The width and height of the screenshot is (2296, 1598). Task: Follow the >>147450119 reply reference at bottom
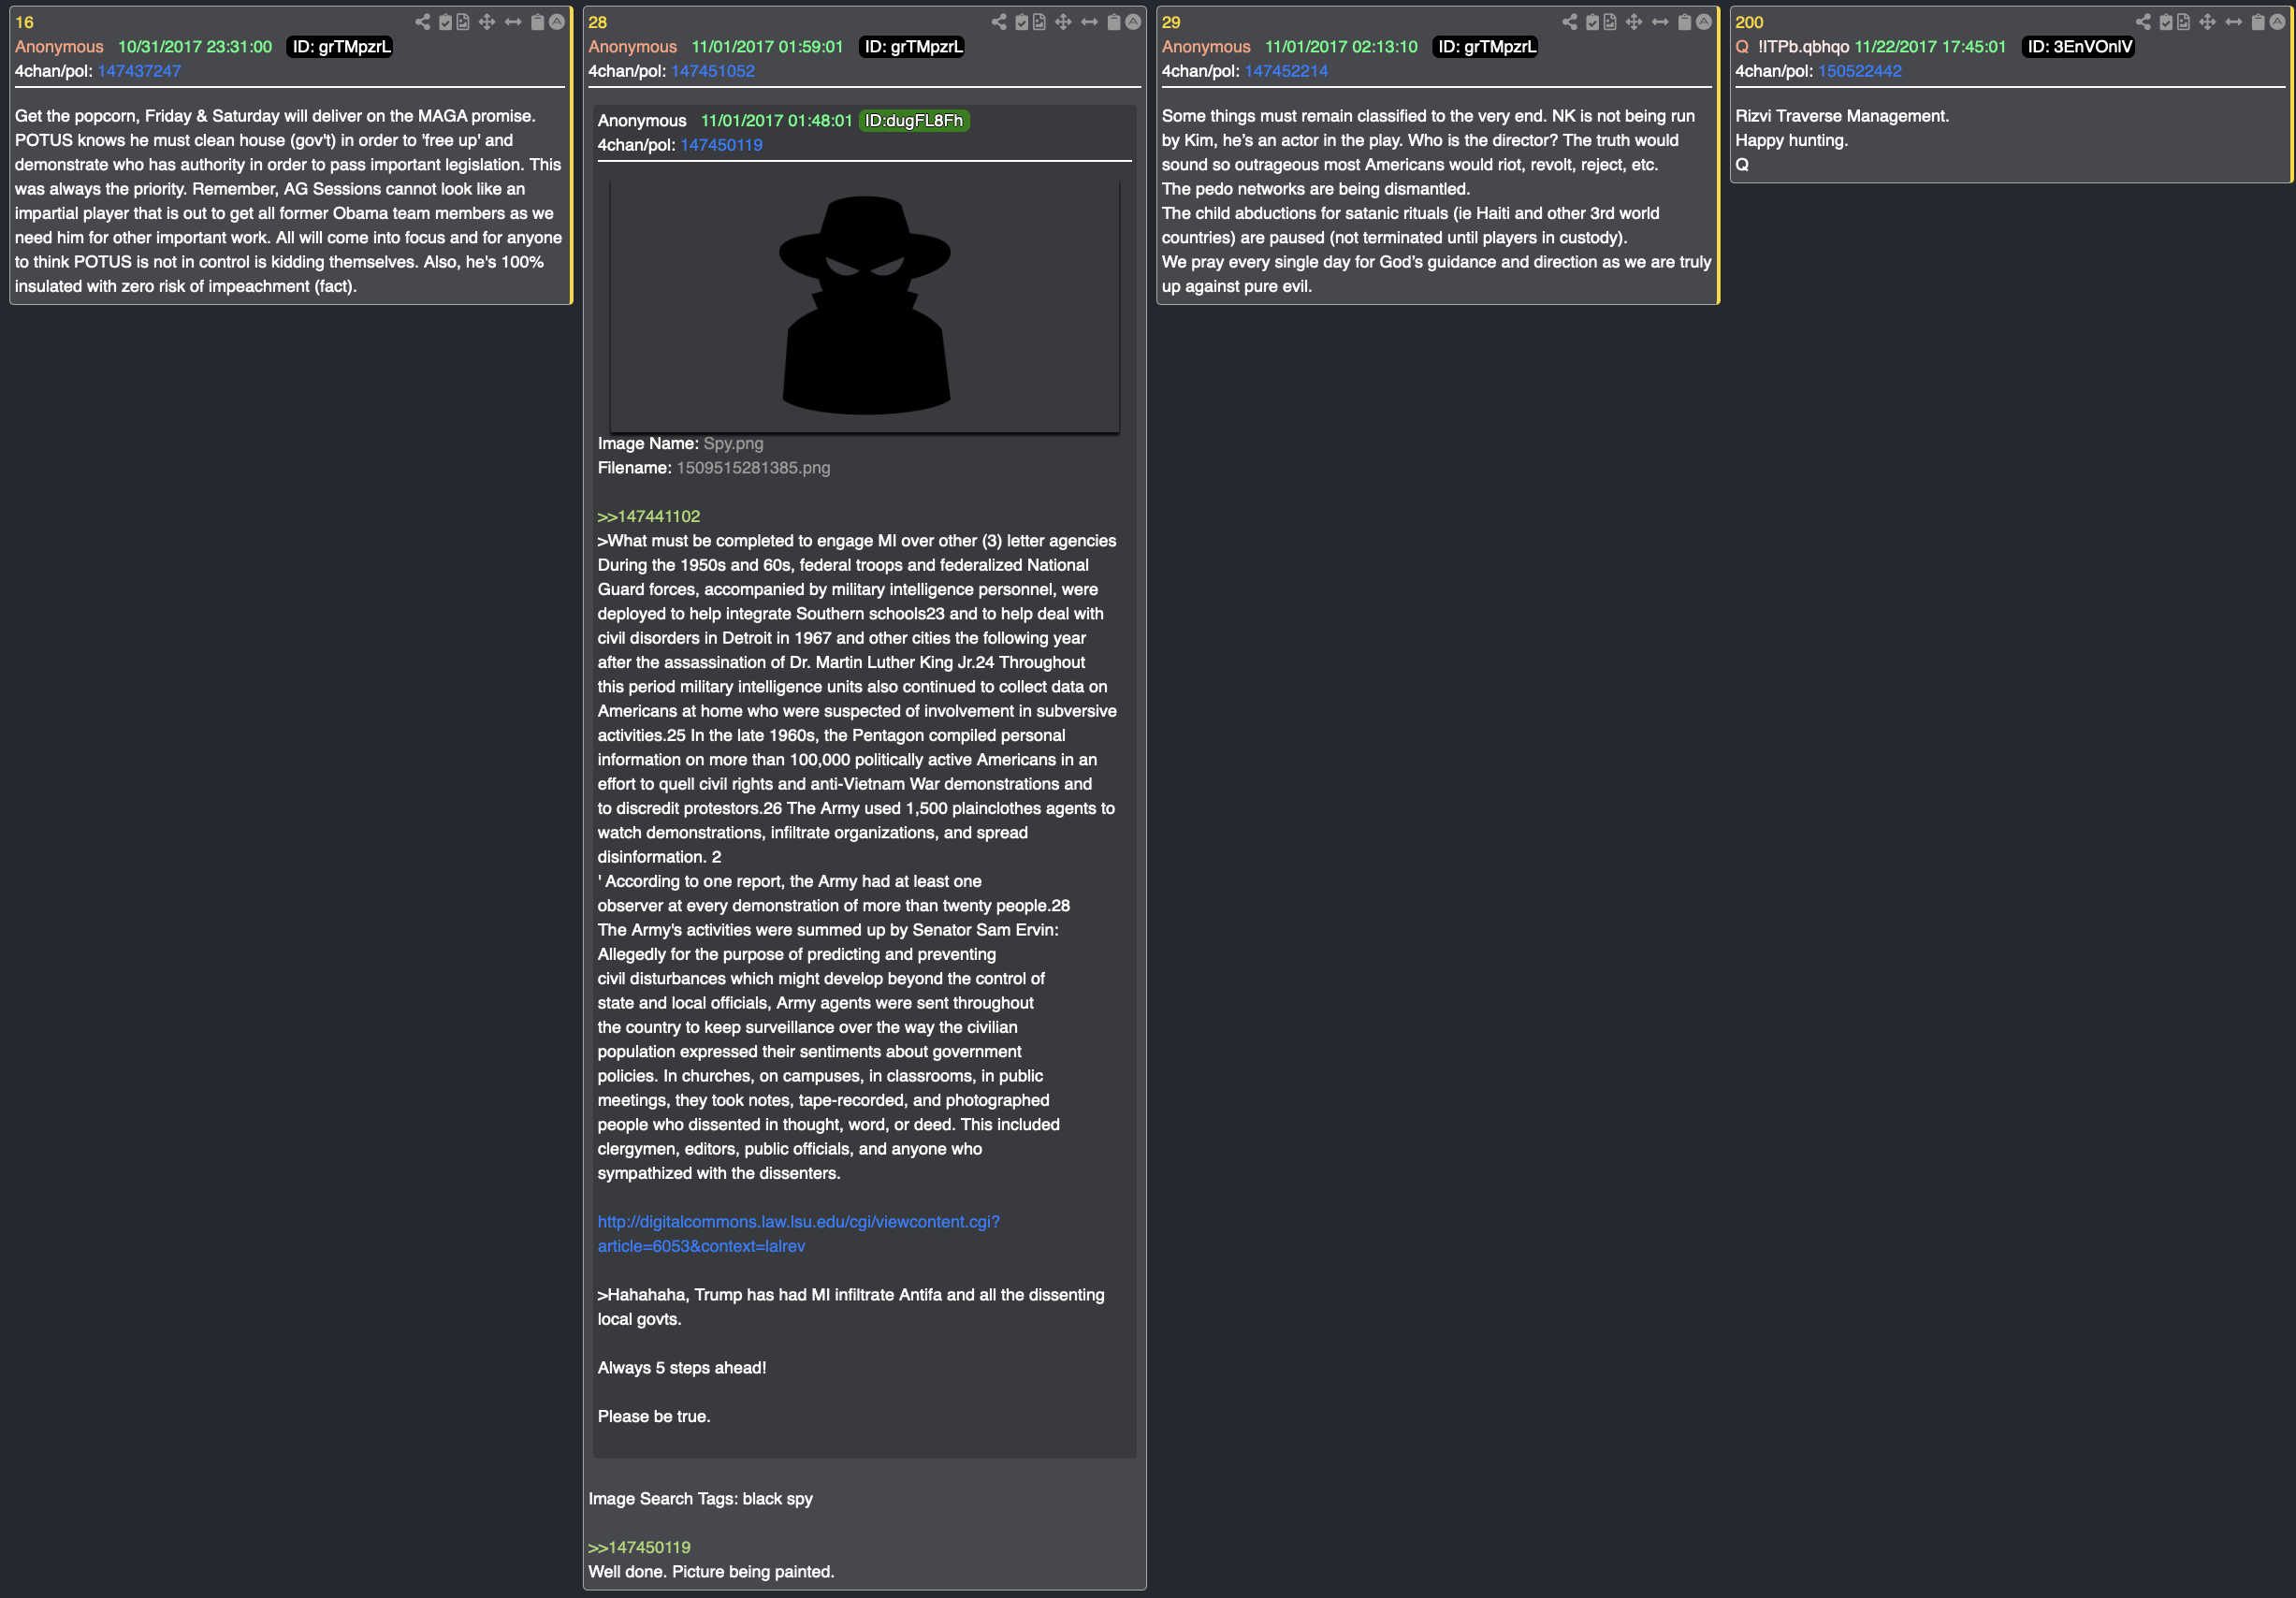639,1547
